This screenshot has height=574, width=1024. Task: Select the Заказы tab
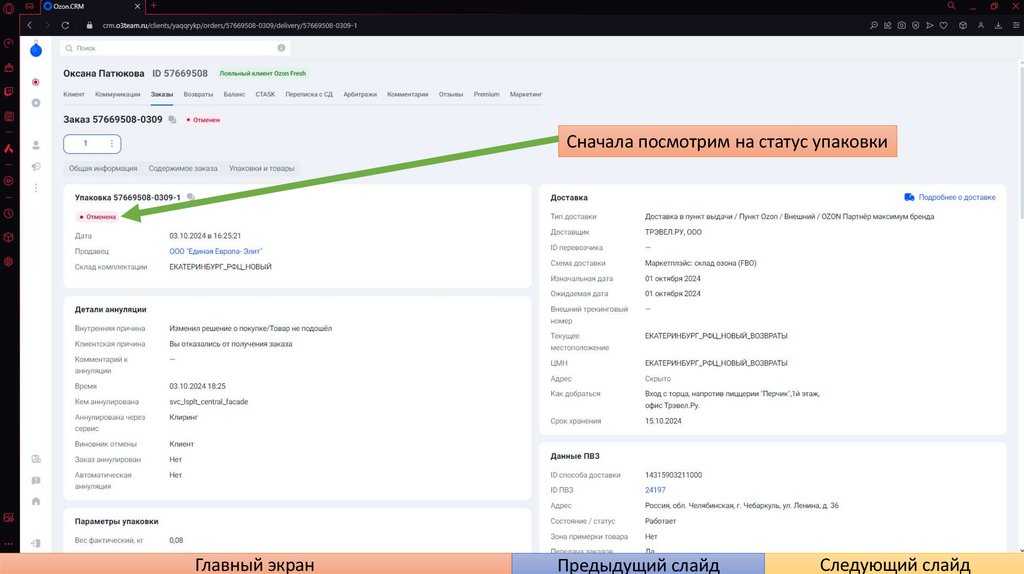pyautogui.click(x=162, y=94)
